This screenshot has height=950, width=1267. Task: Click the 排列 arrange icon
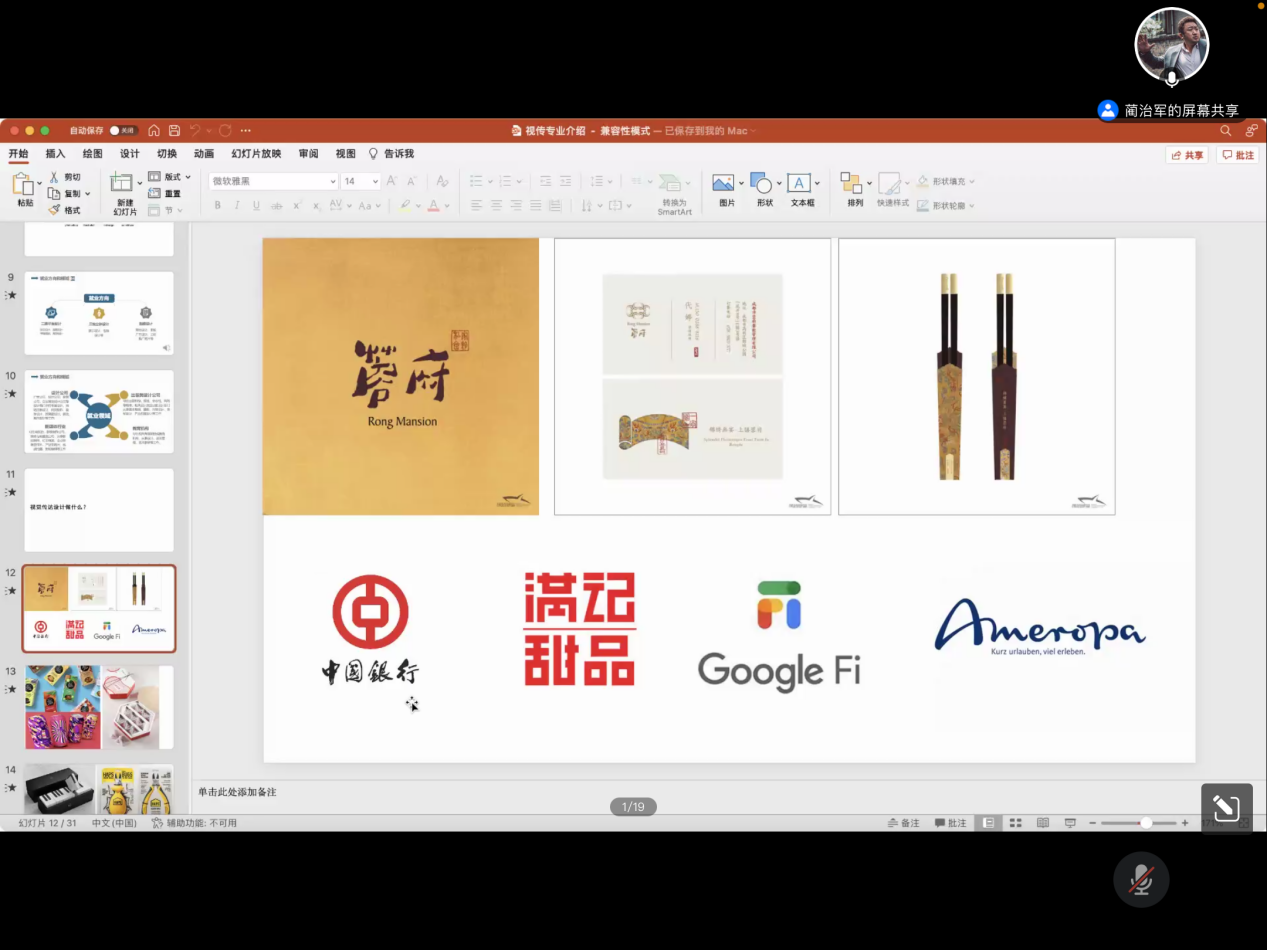(853, 185)
